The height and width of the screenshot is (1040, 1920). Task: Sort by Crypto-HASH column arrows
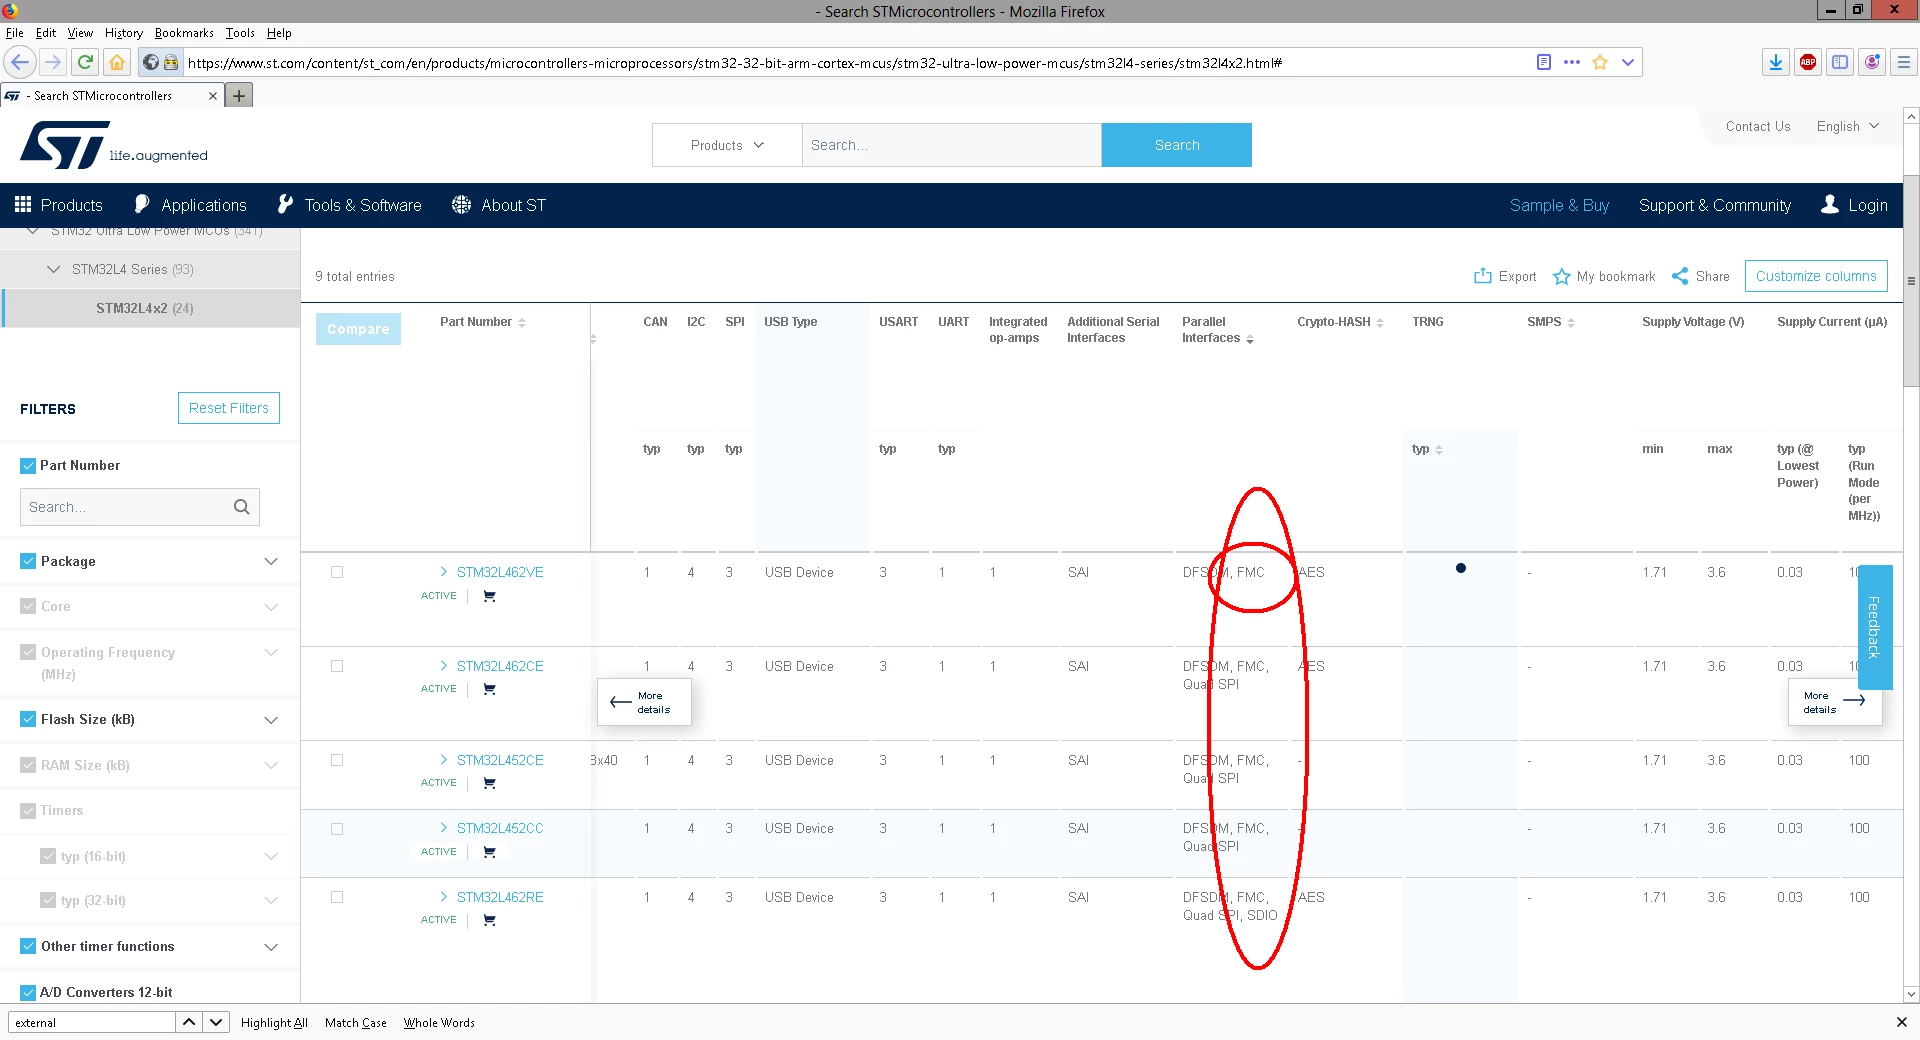coord(1380,322)
